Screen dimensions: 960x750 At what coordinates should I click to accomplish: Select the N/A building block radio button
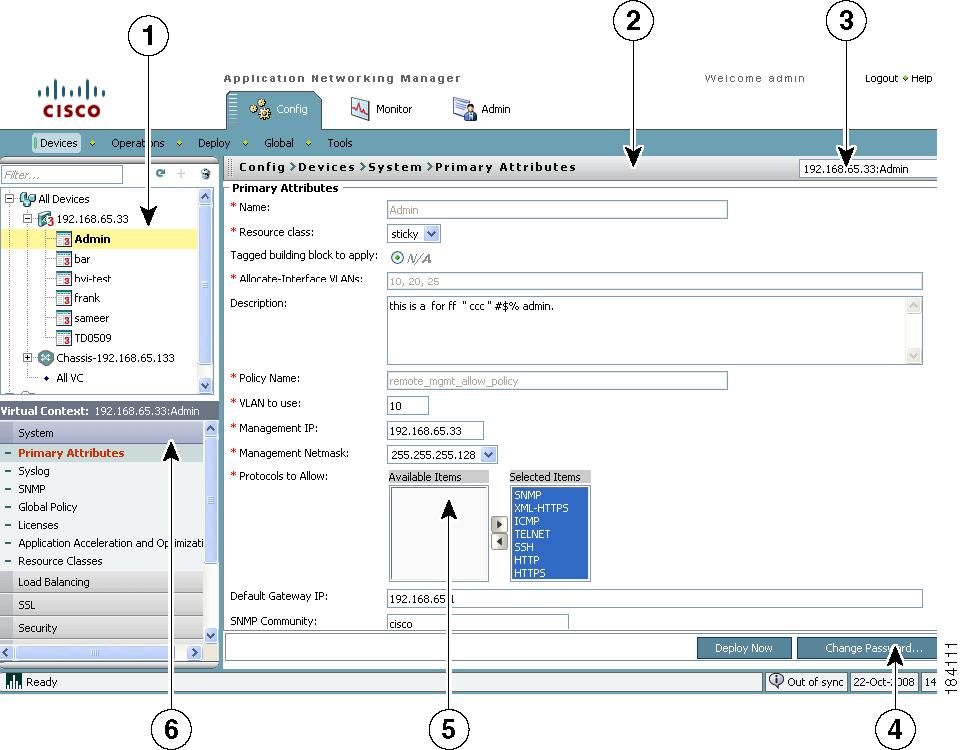[397, 258]
